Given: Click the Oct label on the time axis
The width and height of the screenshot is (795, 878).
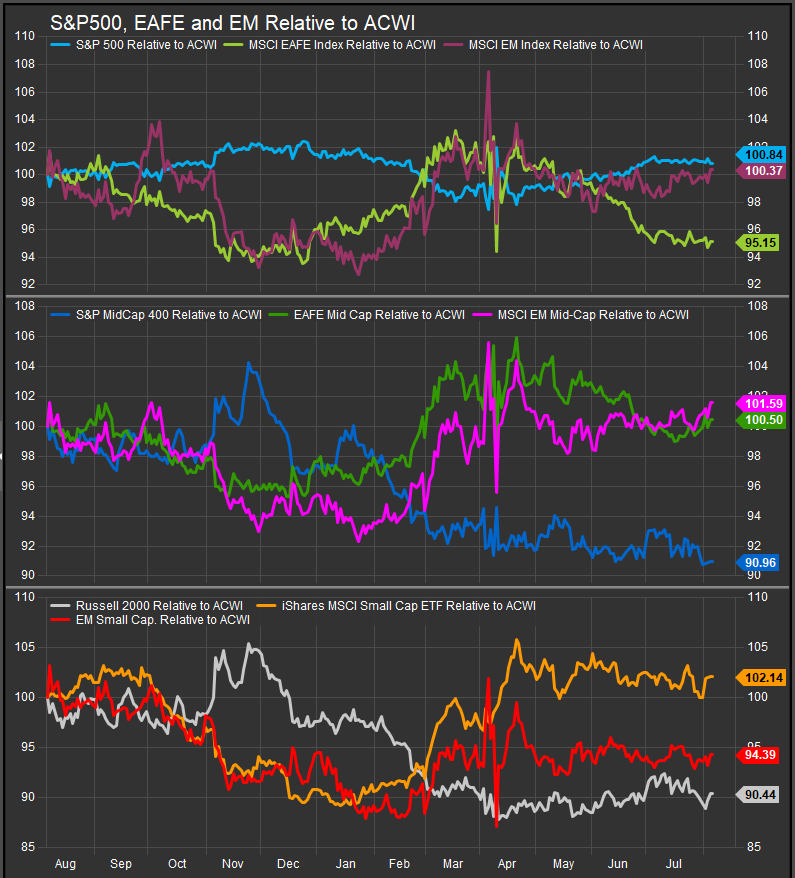Looking at the screenshot, I should 177,863.
